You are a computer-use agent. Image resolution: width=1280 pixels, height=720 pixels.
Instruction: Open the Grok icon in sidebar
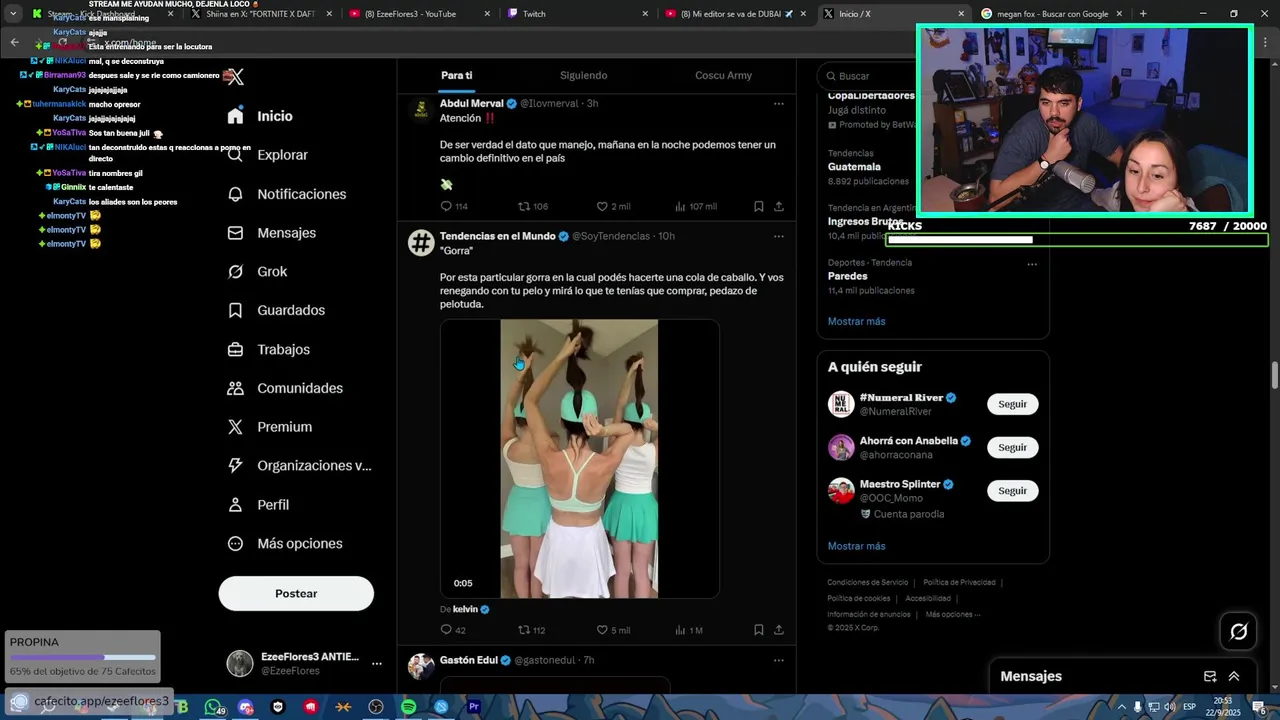235,272
